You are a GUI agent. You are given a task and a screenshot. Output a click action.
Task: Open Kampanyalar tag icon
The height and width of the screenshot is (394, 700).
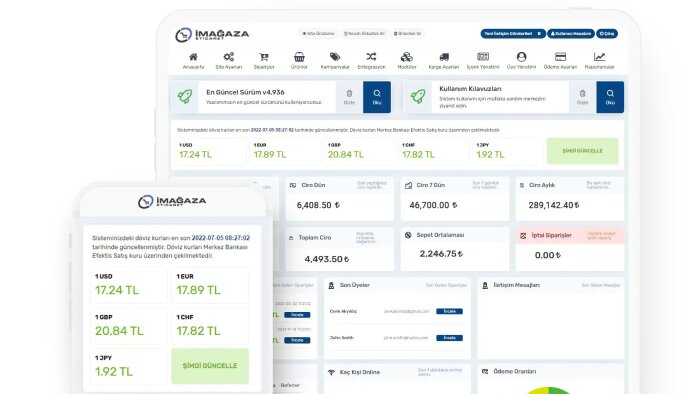(x=335, y=57)
